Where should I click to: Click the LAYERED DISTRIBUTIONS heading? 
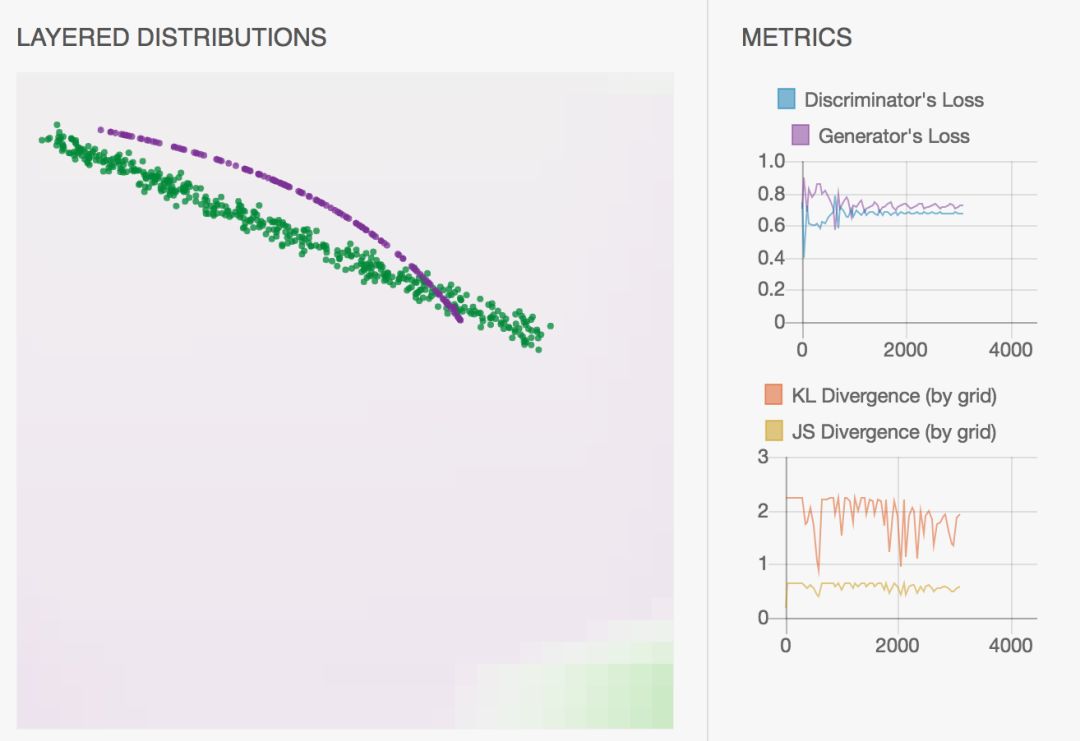pos(172,37)
